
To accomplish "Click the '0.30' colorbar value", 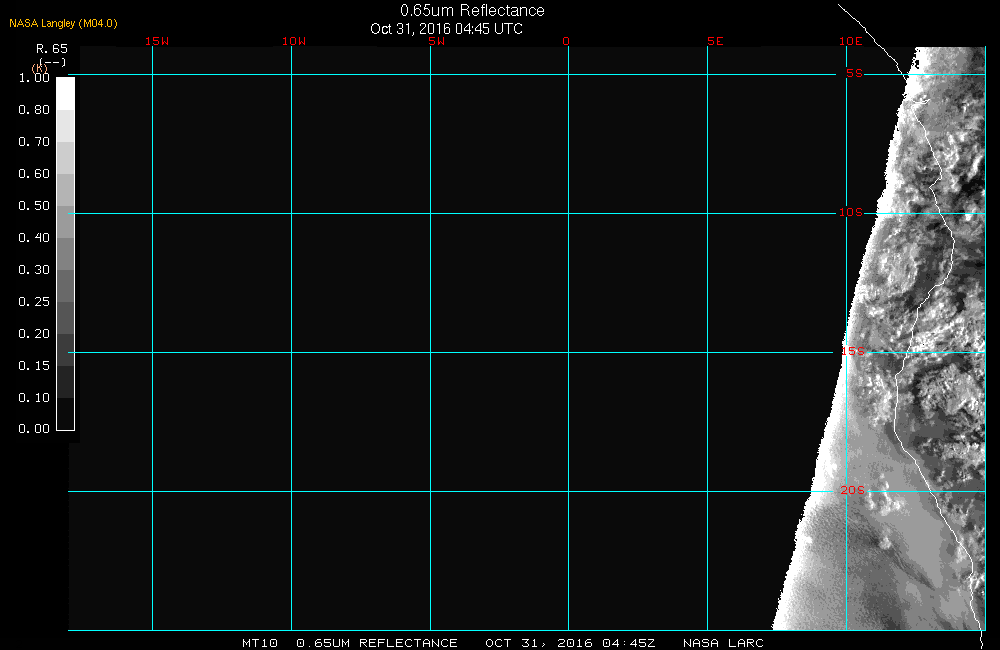I will (34, 269).
